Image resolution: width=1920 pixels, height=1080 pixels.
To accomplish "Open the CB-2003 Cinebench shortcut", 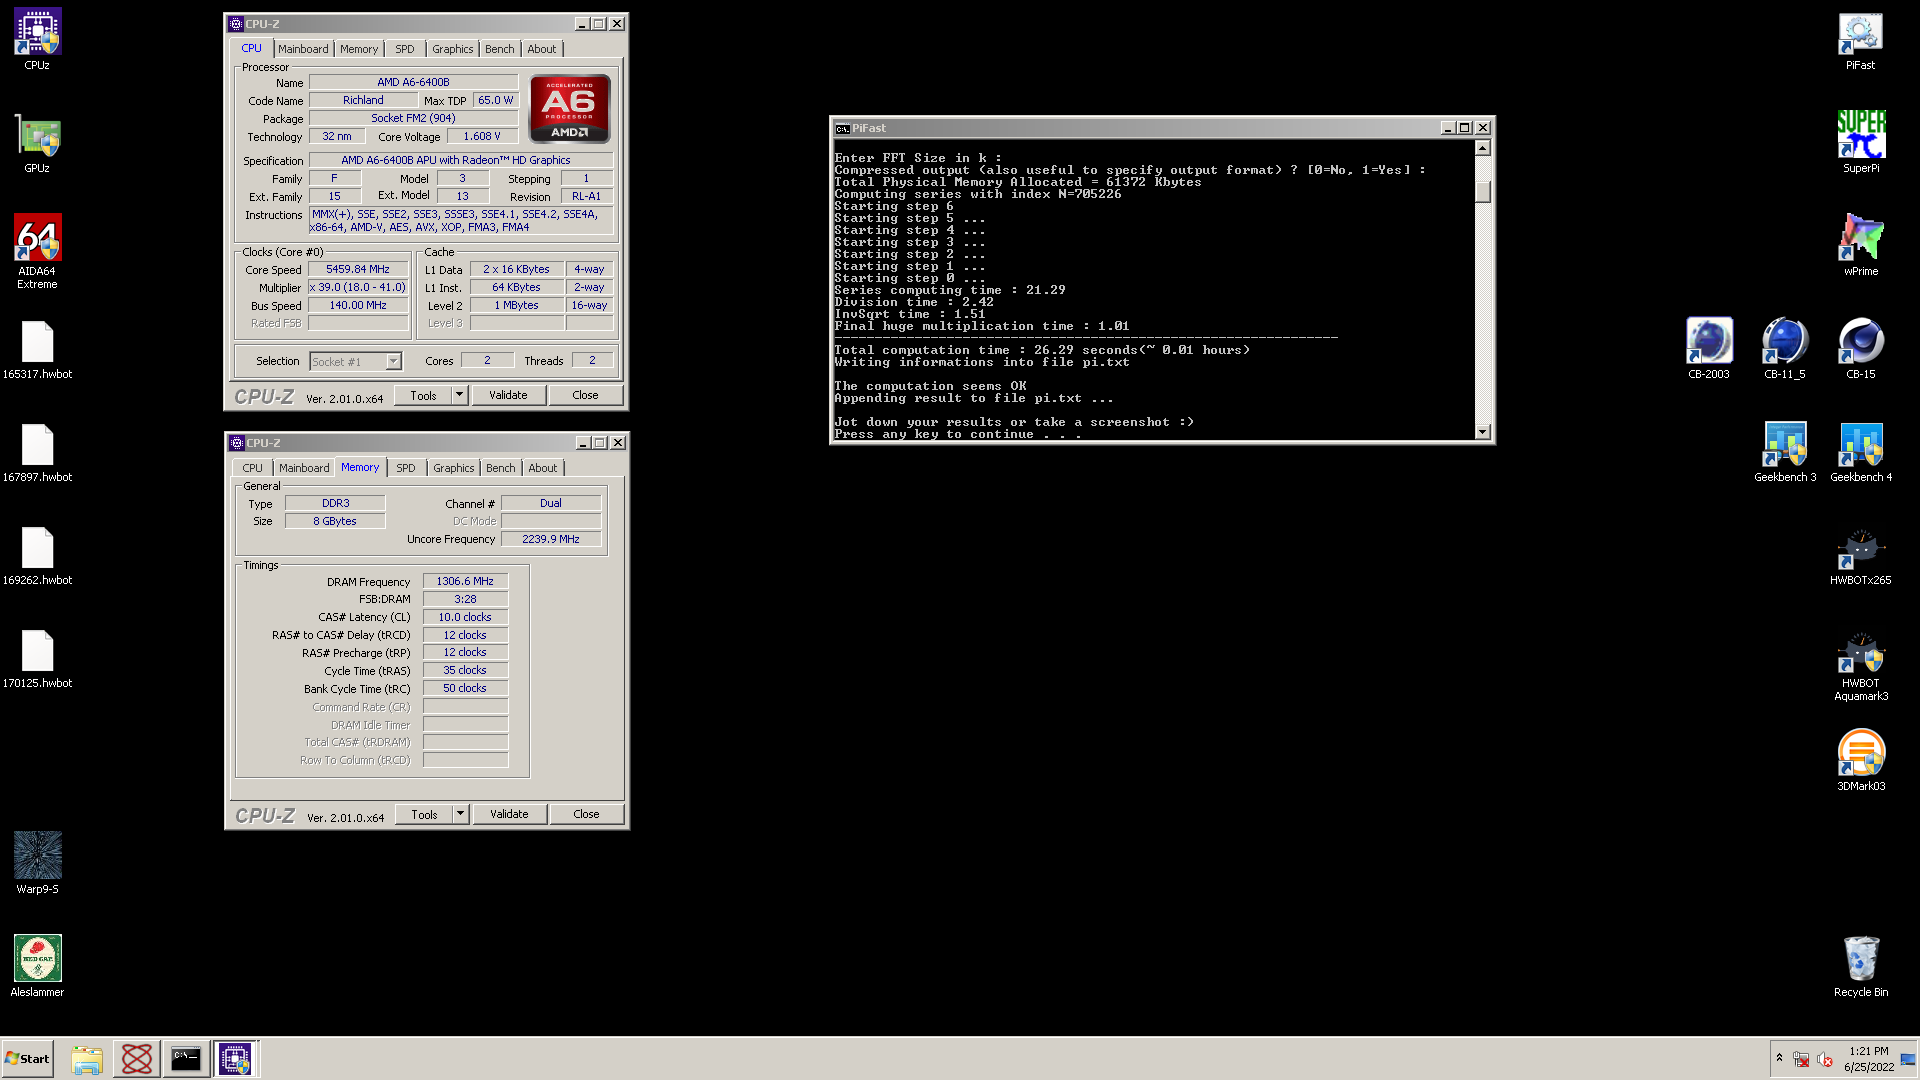I will click(1708, 348).
